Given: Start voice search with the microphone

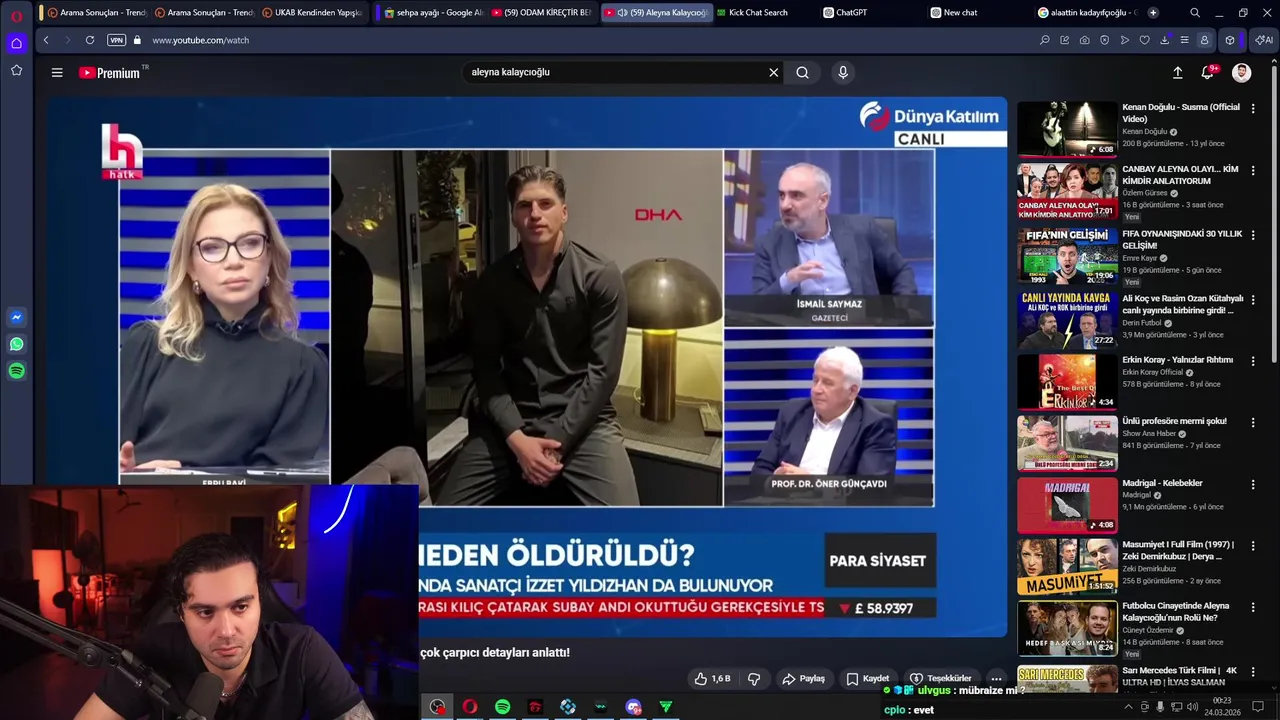Looking at the screenshot, I should (843, 72).
